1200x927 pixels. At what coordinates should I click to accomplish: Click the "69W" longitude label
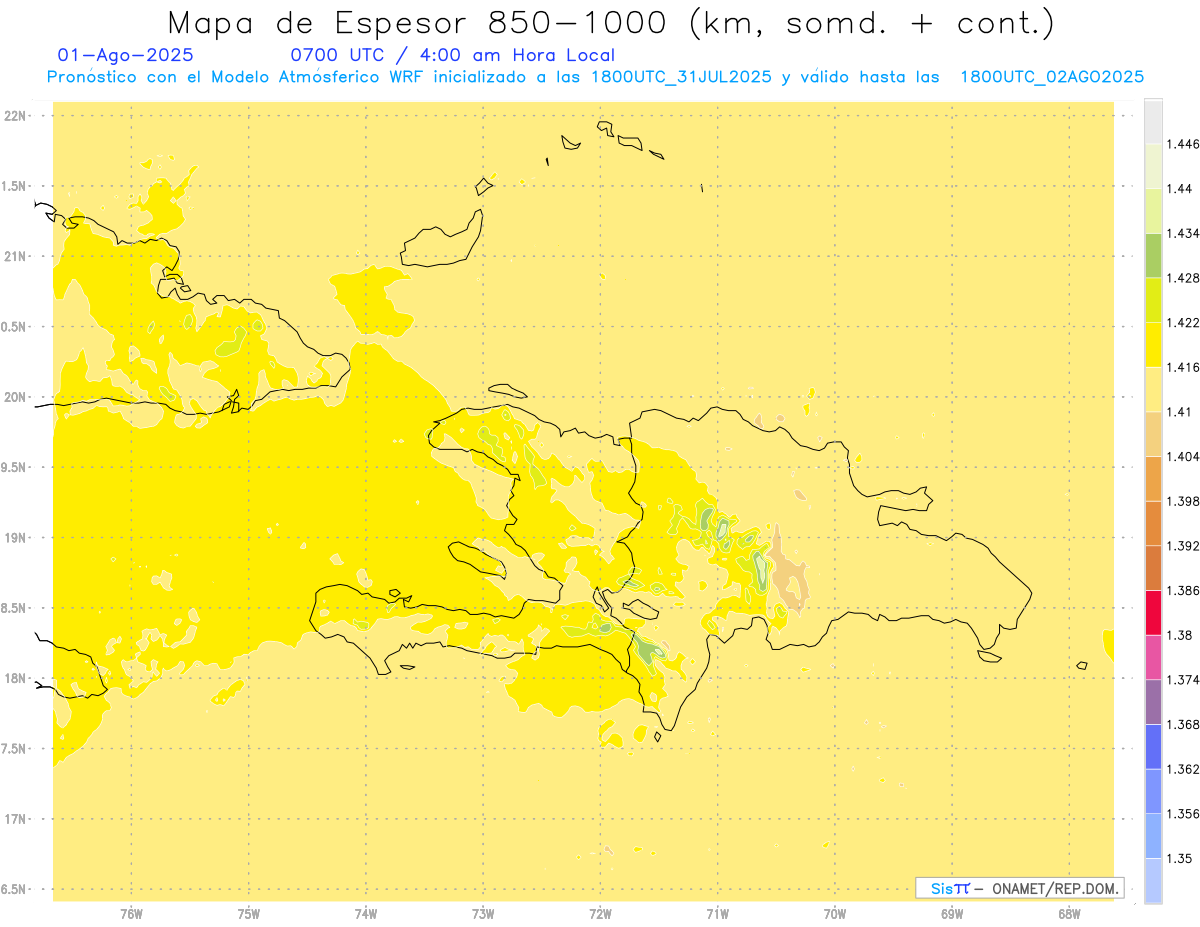tap(952, 915)
